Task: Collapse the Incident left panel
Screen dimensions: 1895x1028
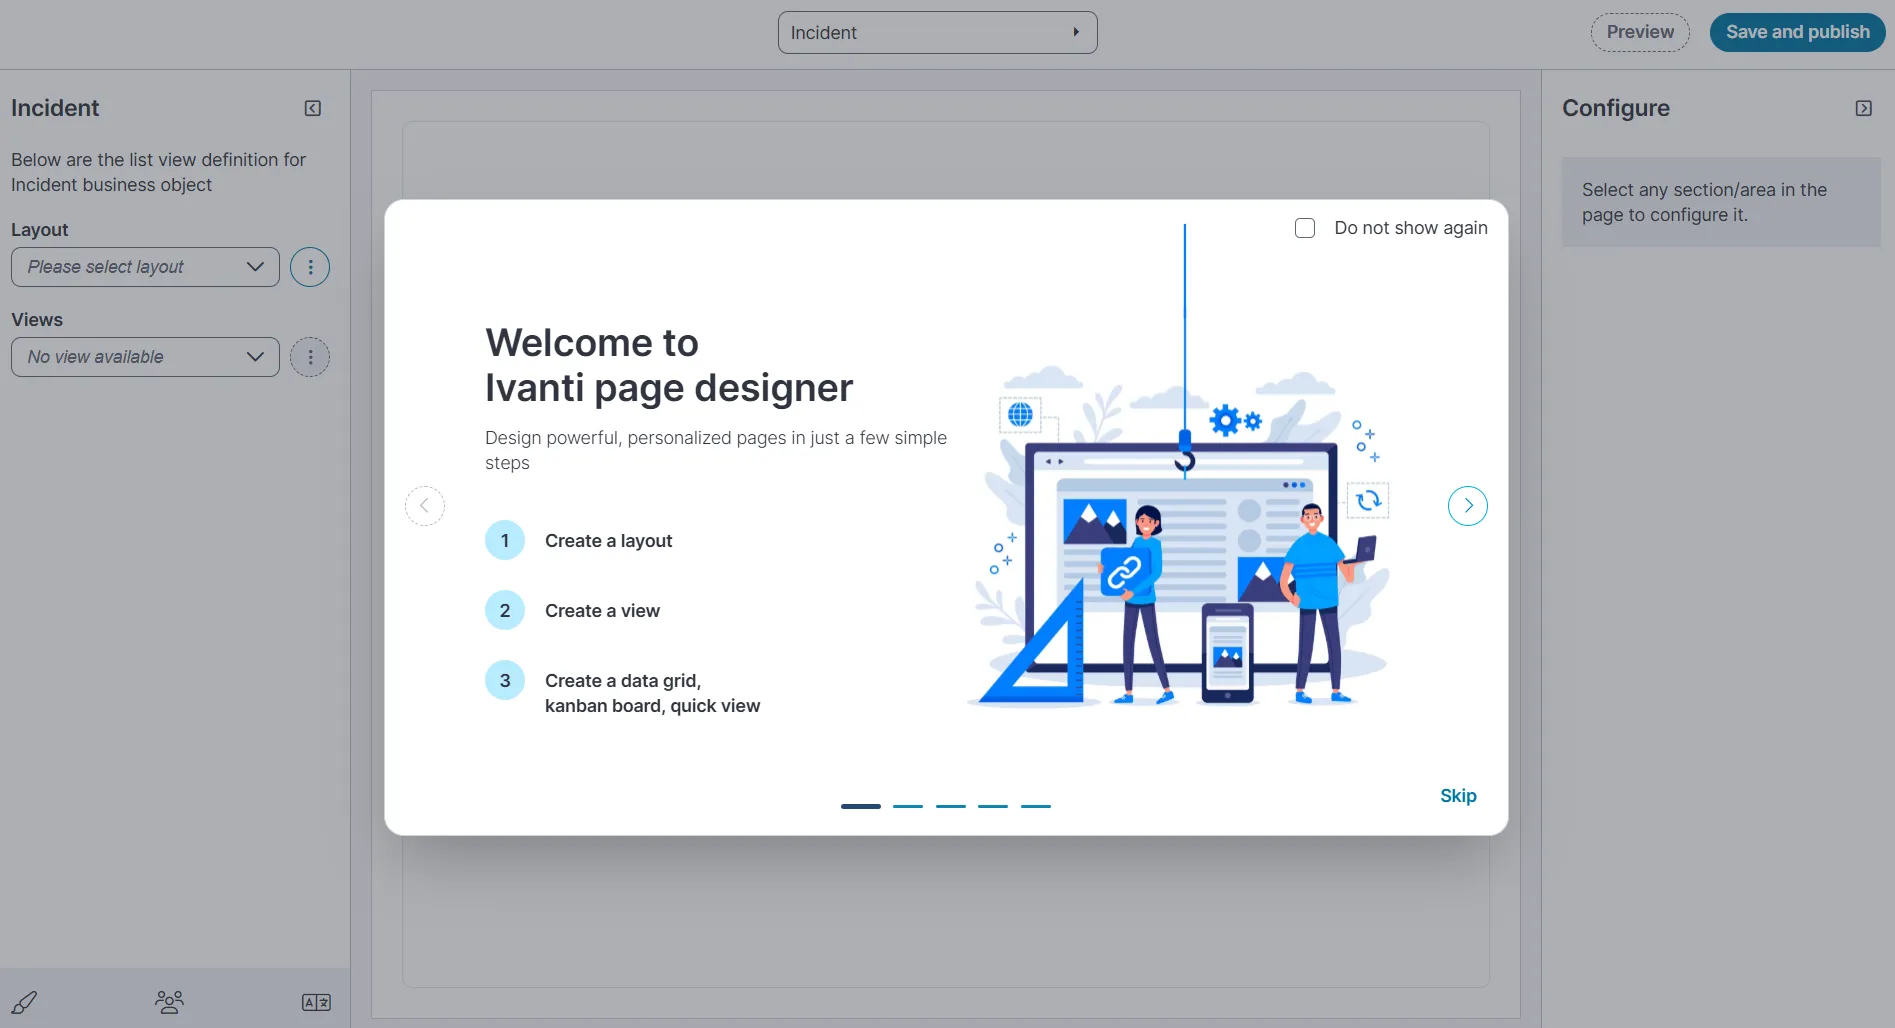Action: (x=313, y=108)
